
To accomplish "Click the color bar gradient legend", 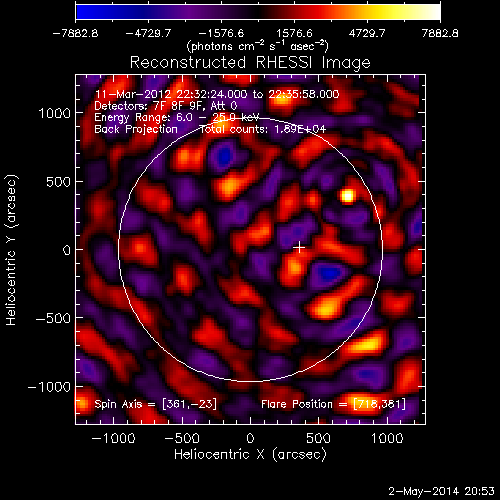I will [258, 12].
